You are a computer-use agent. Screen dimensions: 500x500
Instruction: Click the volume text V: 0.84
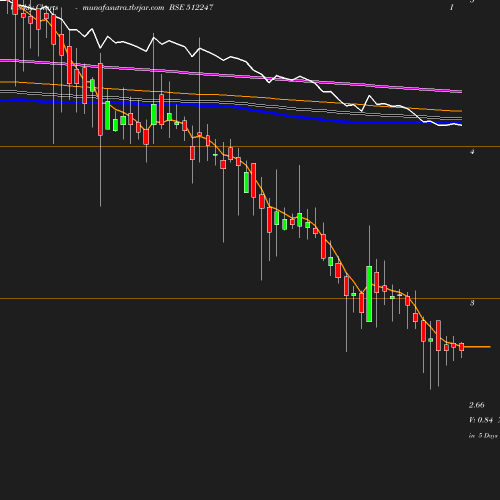coord(481,420)
